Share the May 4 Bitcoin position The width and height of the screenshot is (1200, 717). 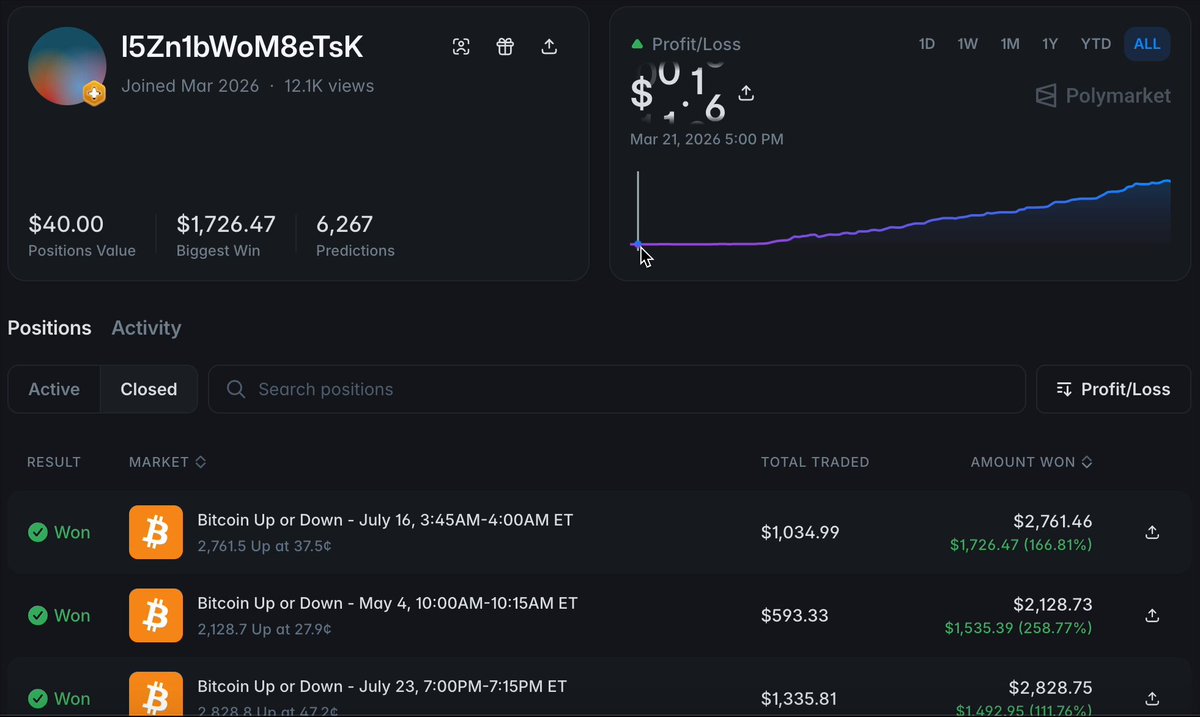[x=1152, y=615]
